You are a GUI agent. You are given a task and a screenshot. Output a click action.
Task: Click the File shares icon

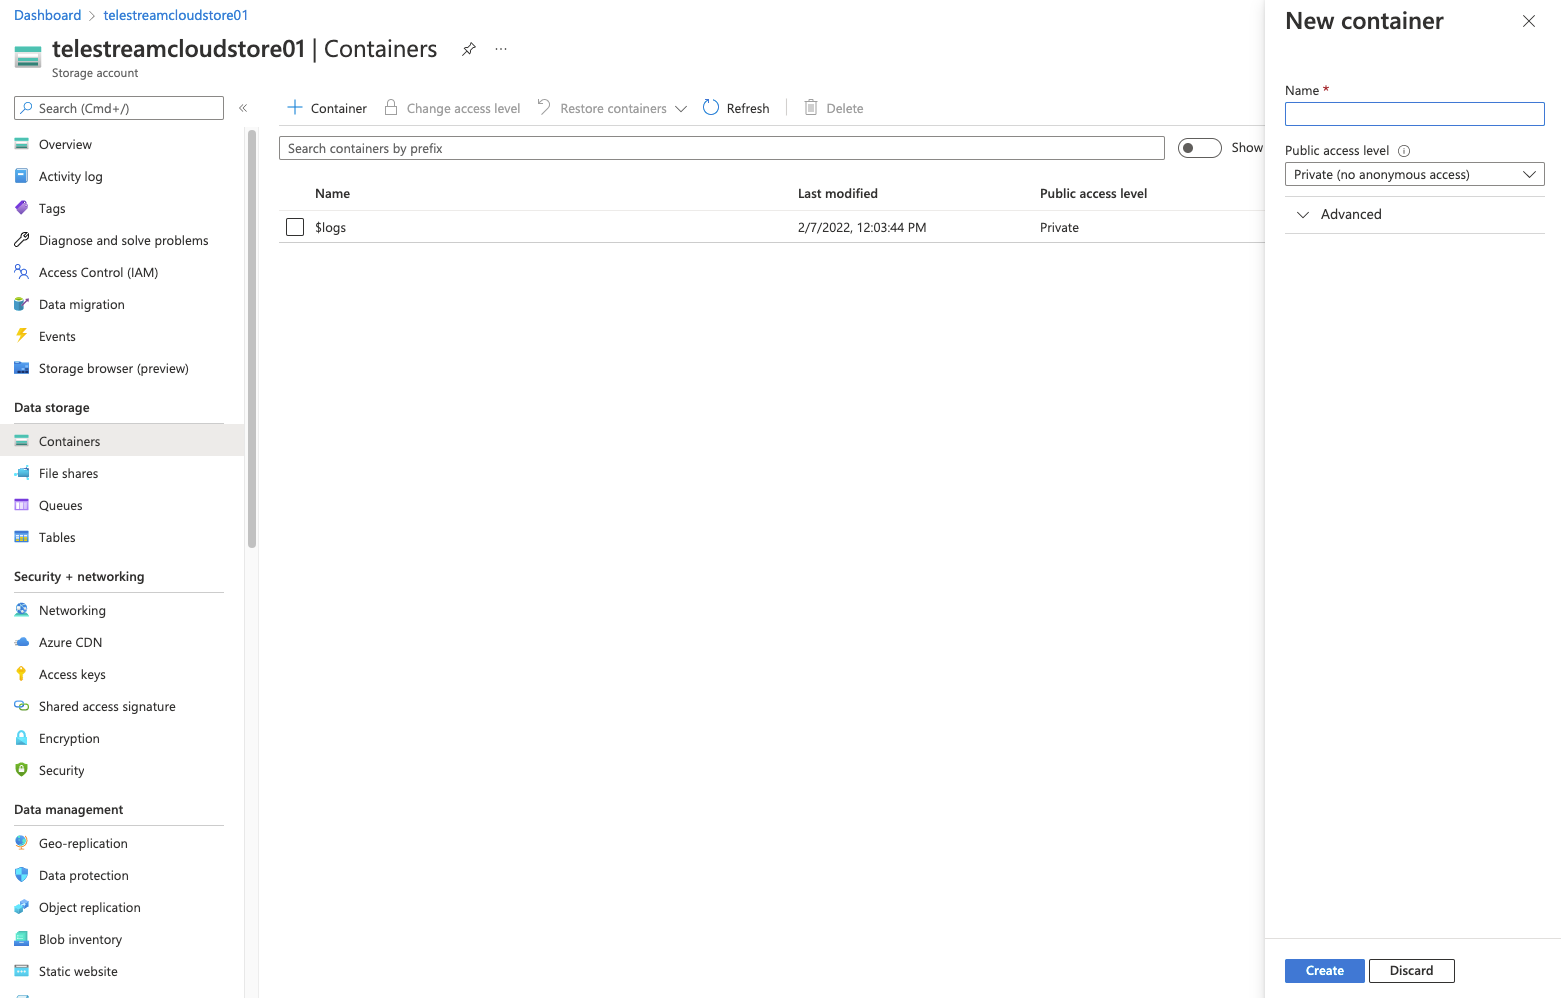[21, 473]
